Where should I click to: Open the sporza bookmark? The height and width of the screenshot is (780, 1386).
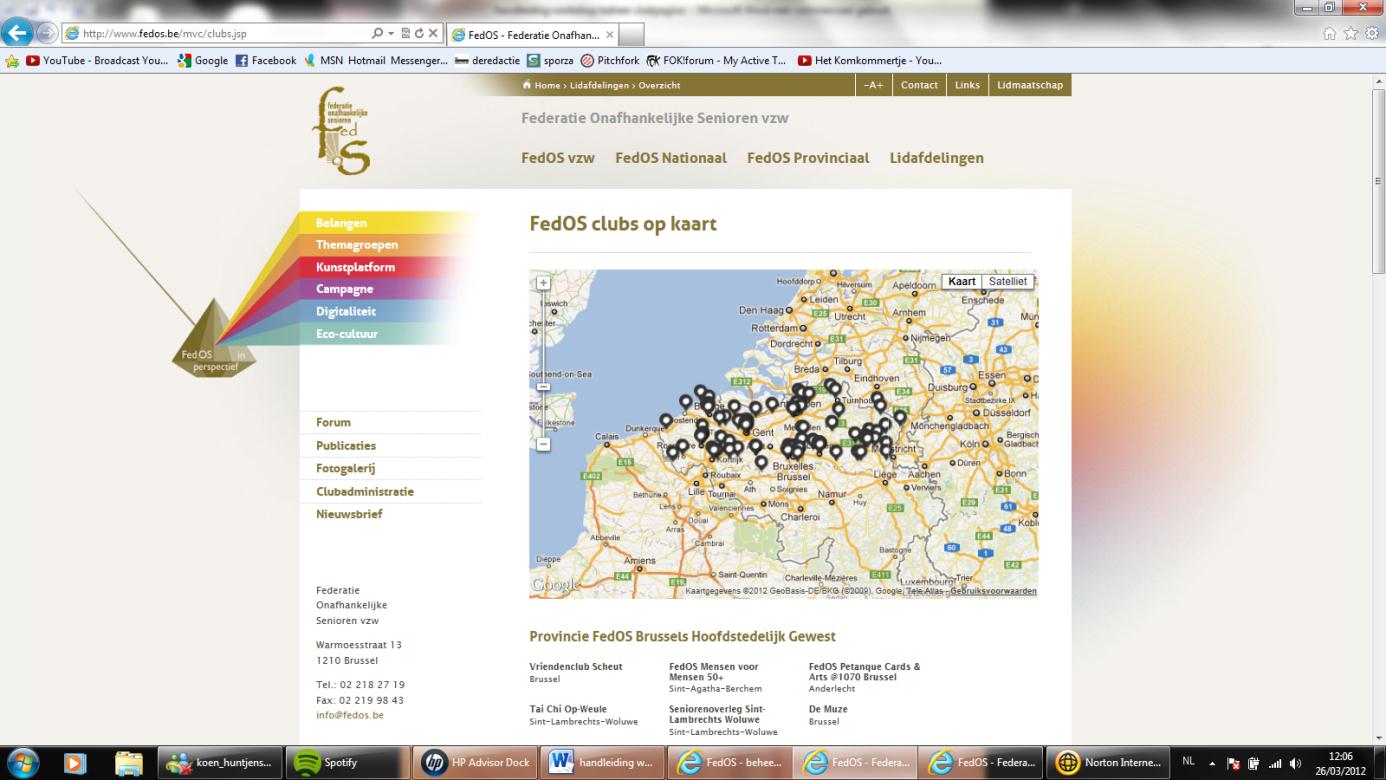pos(551,60)
